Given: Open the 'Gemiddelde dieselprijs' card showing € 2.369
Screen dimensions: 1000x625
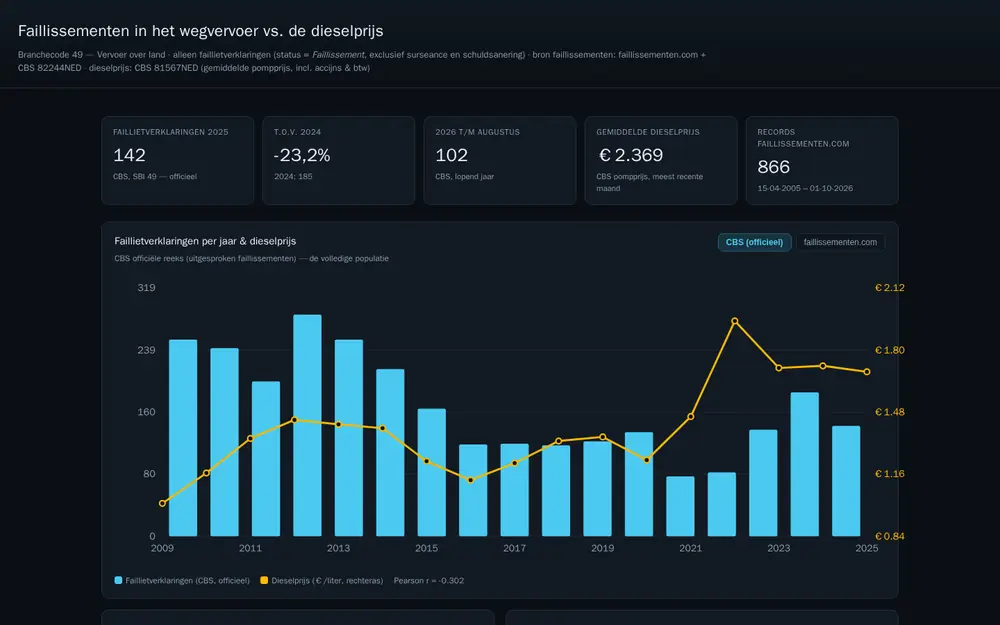Looking at the screenshot, I should (x=661, y=160).
